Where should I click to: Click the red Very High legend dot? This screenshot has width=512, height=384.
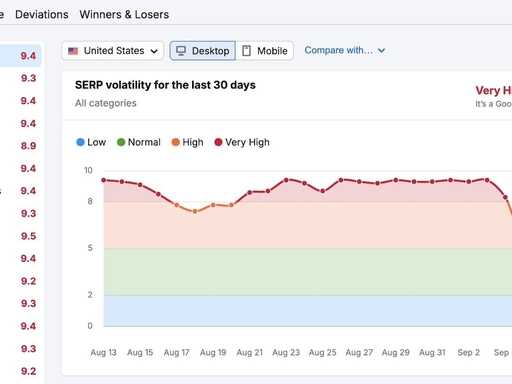click(x=218, y=142)
